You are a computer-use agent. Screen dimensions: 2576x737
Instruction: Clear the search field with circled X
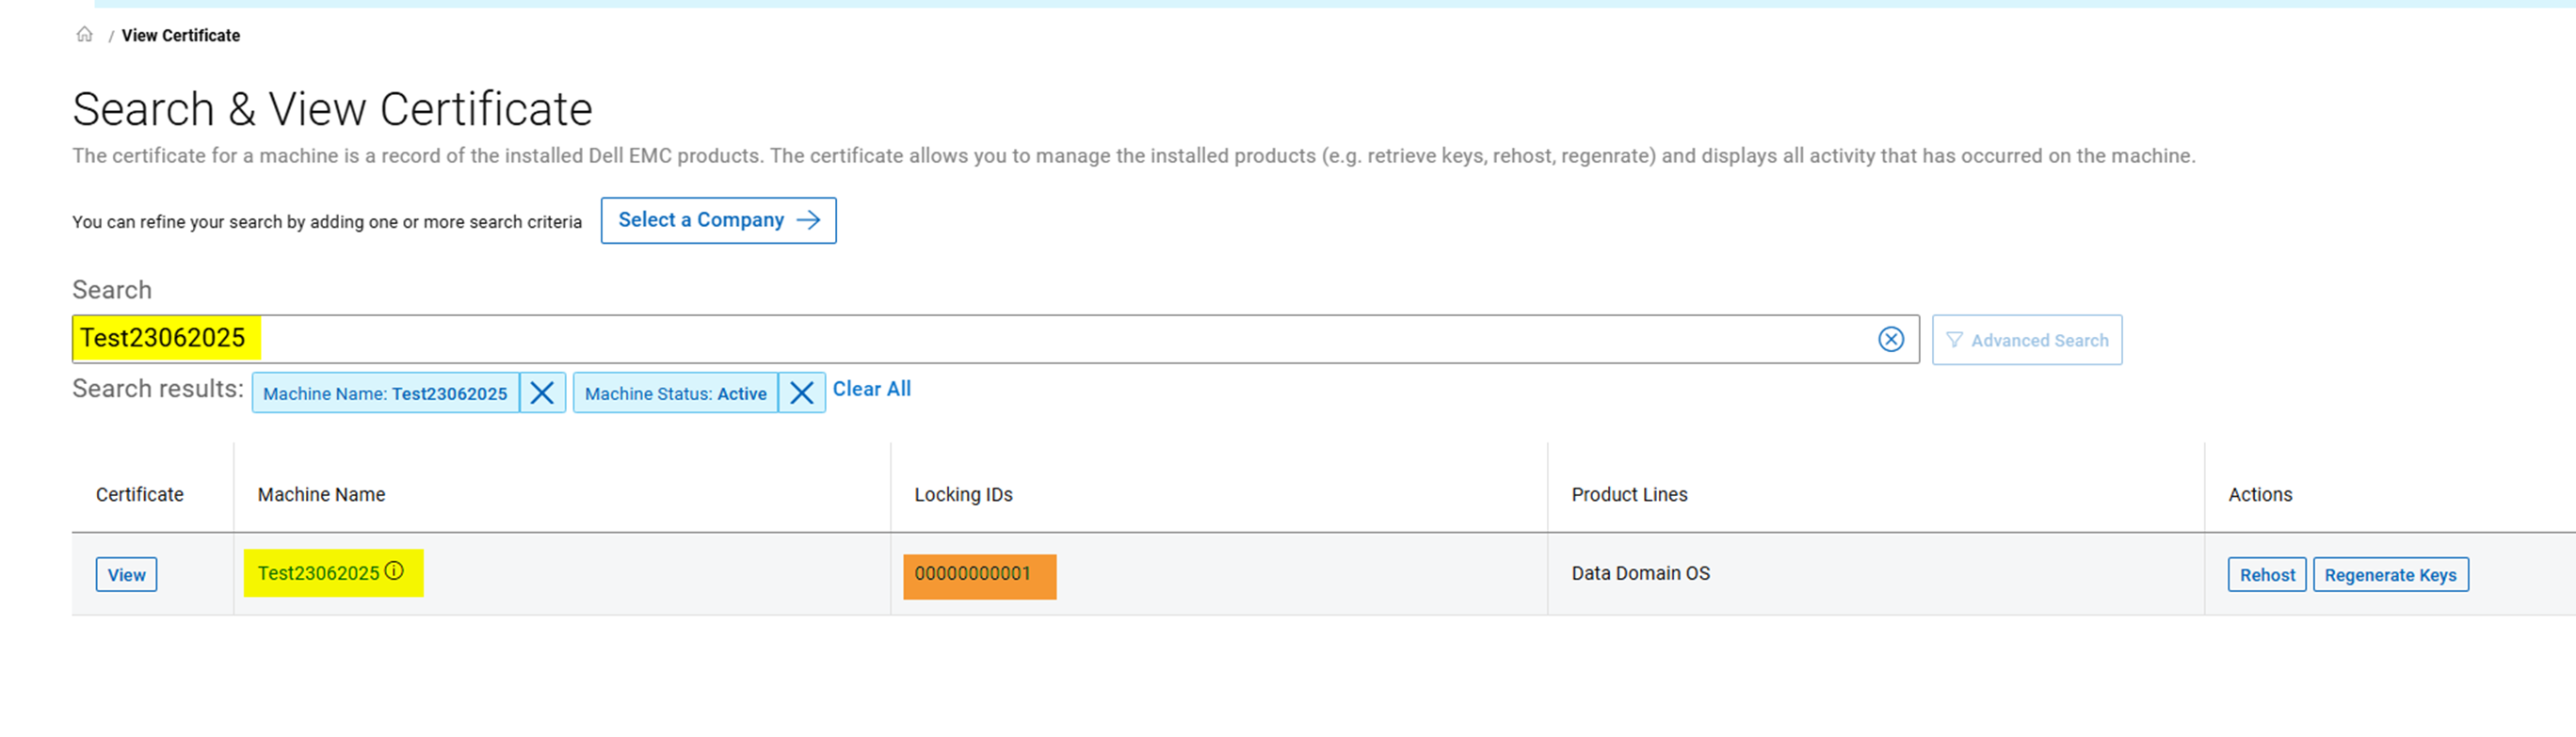[x=1890, y=340]
